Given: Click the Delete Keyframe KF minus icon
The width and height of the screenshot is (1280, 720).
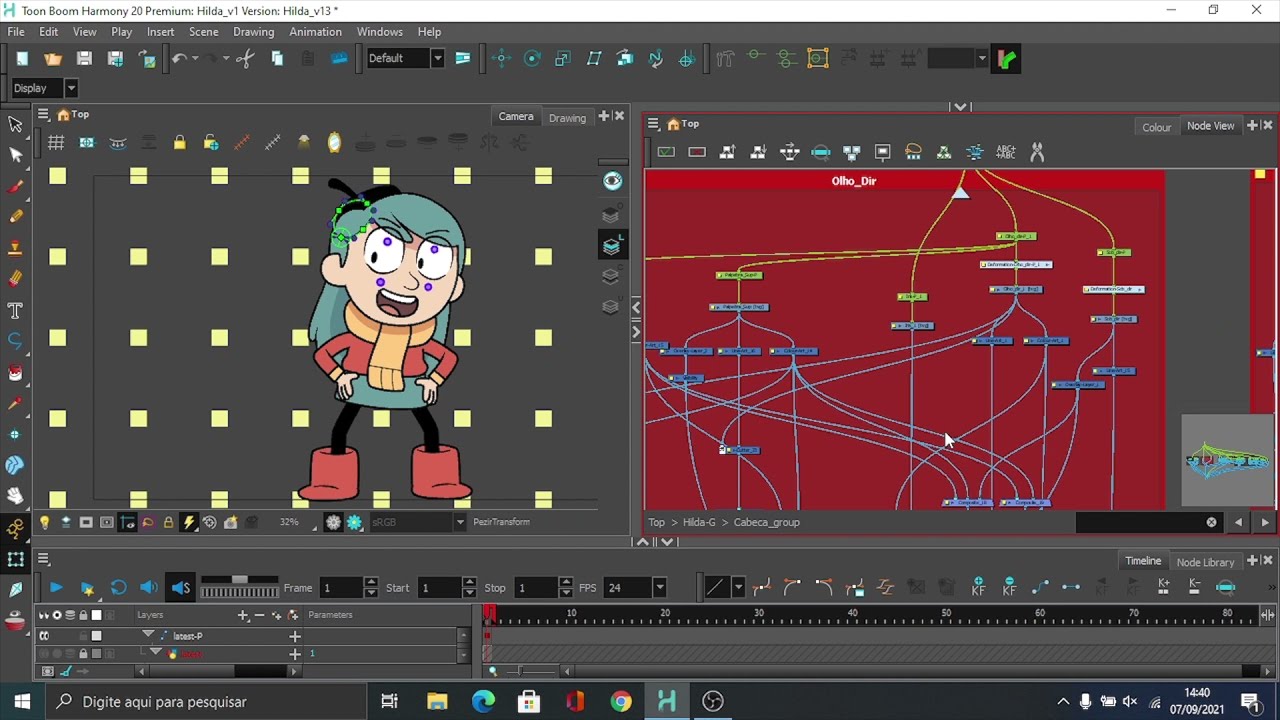Looking at the screenshot, I should [1009, 587].
